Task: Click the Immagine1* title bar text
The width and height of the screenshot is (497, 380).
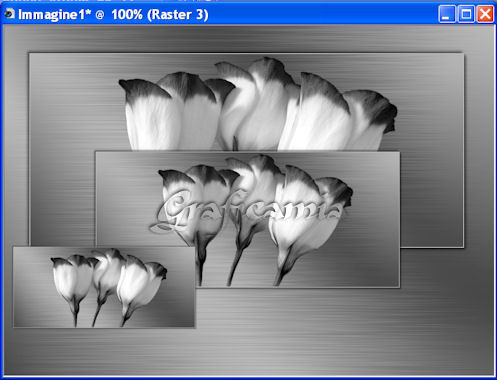Action: (x=113, y=15)
